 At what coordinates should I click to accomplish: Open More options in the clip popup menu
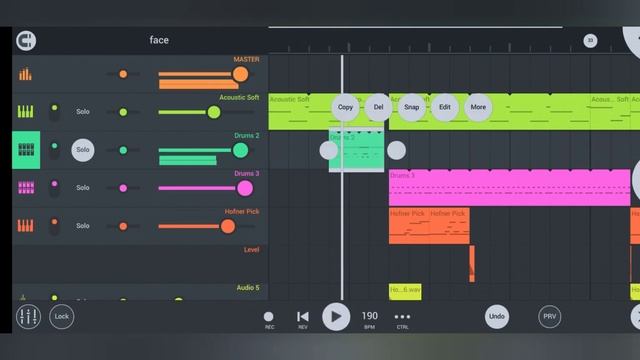point(478,107)
